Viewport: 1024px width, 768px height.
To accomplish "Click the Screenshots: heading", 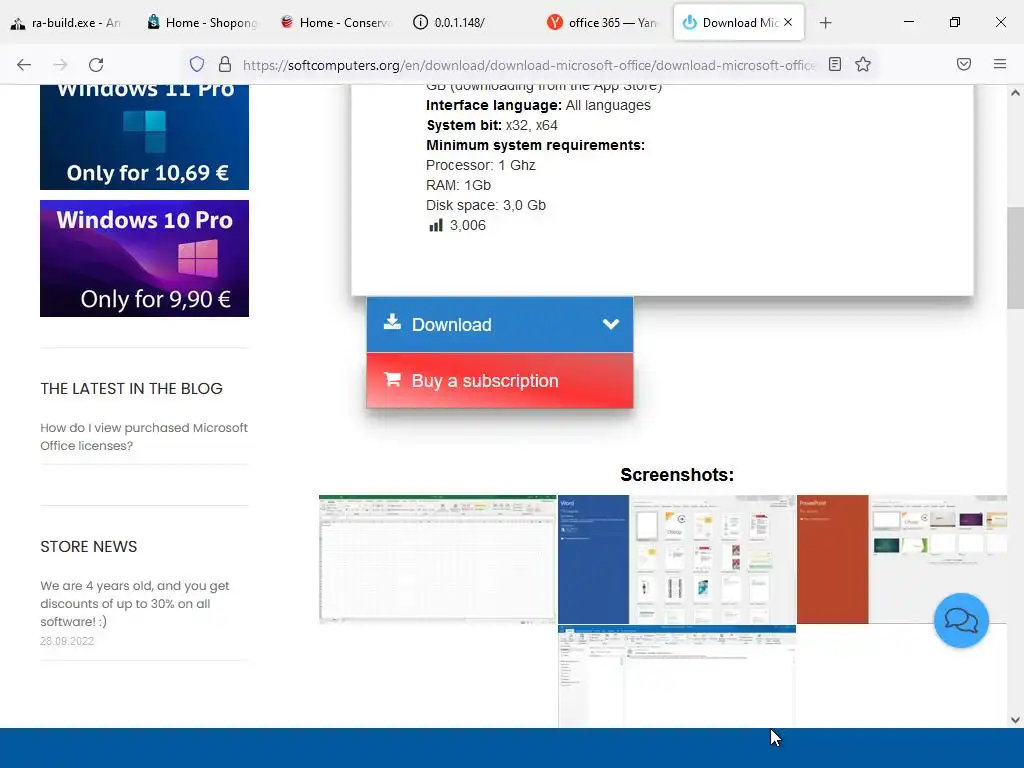I will pos(677,475).
